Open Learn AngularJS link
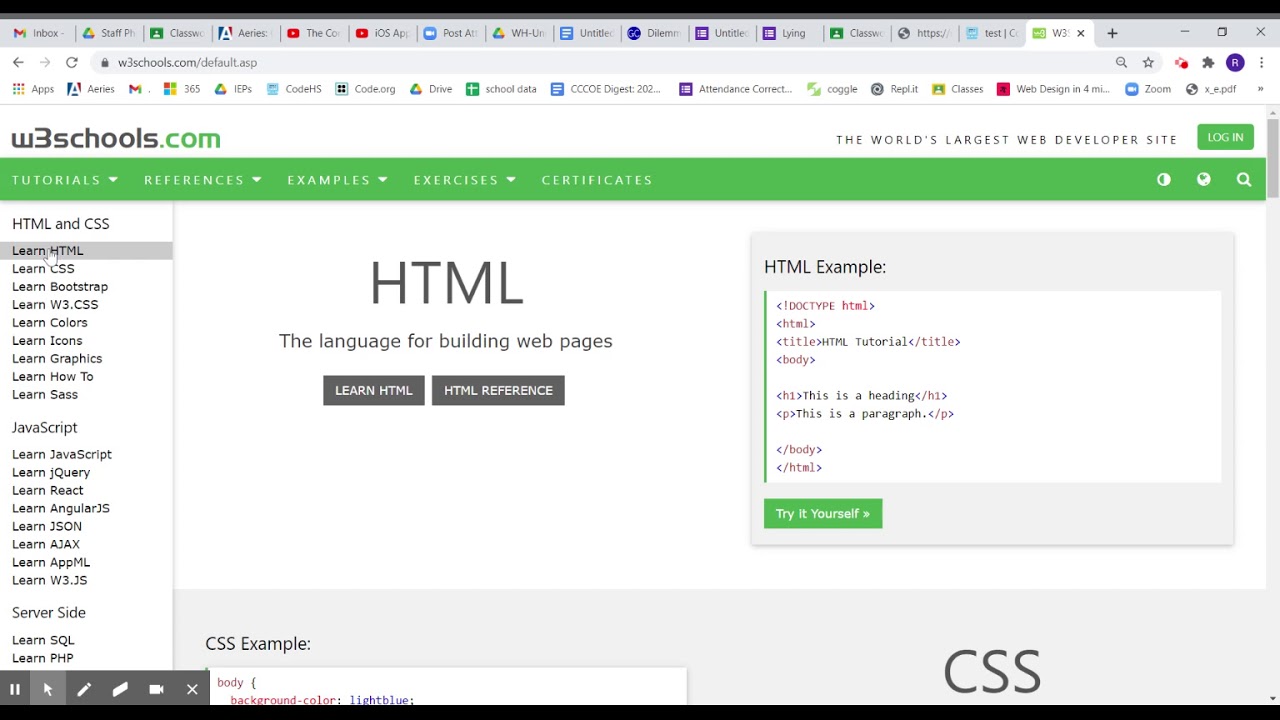Screen dimensions: 1280x720 pos(61,509)
